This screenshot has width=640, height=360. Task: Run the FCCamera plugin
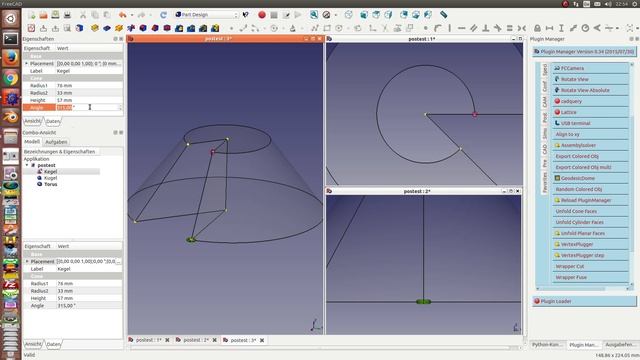pos(590,68)
